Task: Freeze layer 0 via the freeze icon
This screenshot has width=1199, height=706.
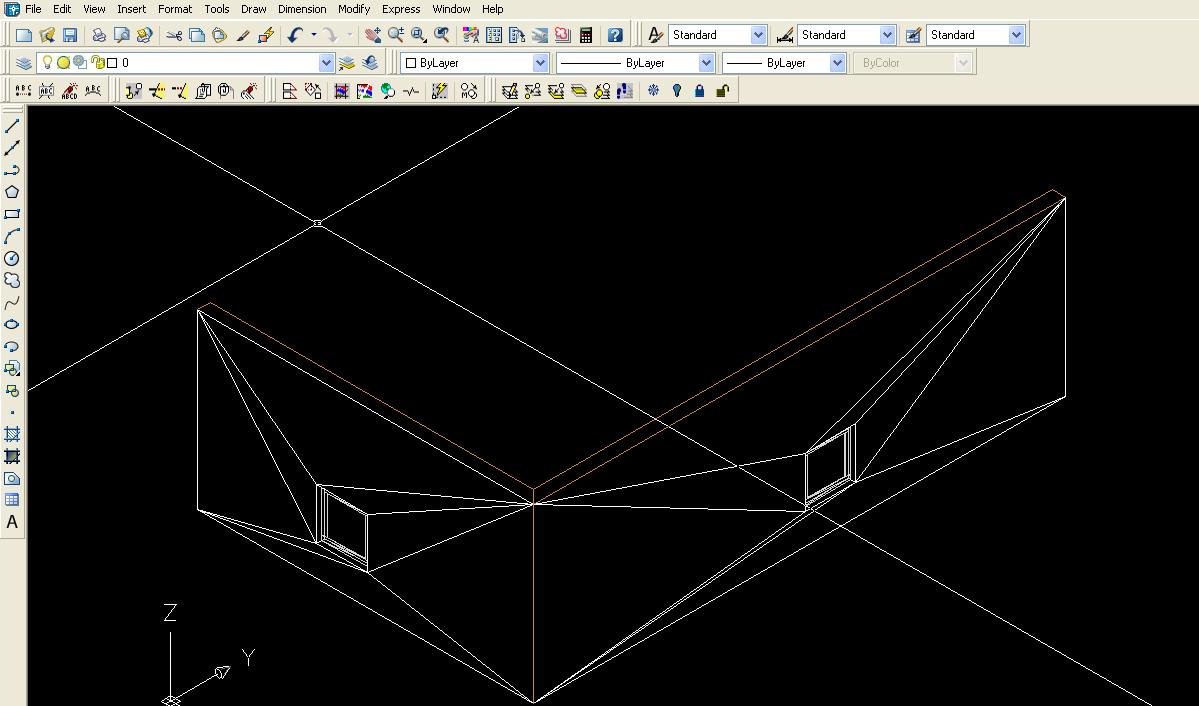Action: (x=62, y=62)
